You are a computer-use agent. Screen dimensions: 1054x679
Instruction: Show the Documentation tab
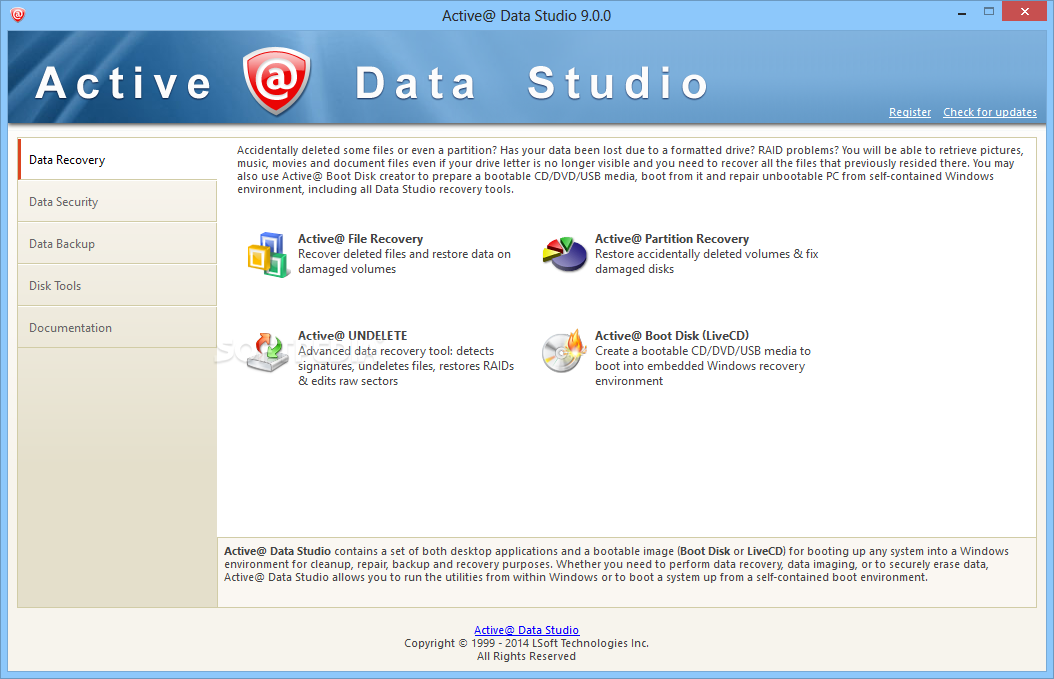coord(117,328)
